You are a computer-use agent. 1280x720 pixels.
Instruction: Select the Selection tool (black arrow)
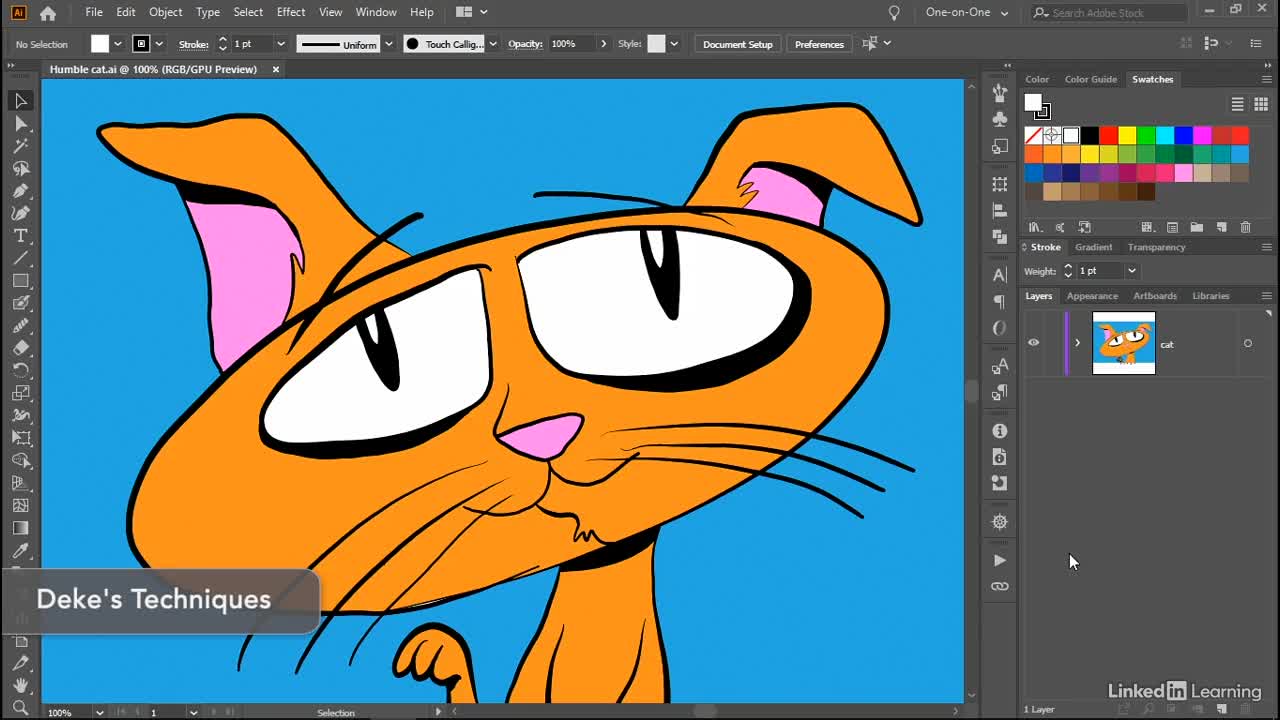20,101
